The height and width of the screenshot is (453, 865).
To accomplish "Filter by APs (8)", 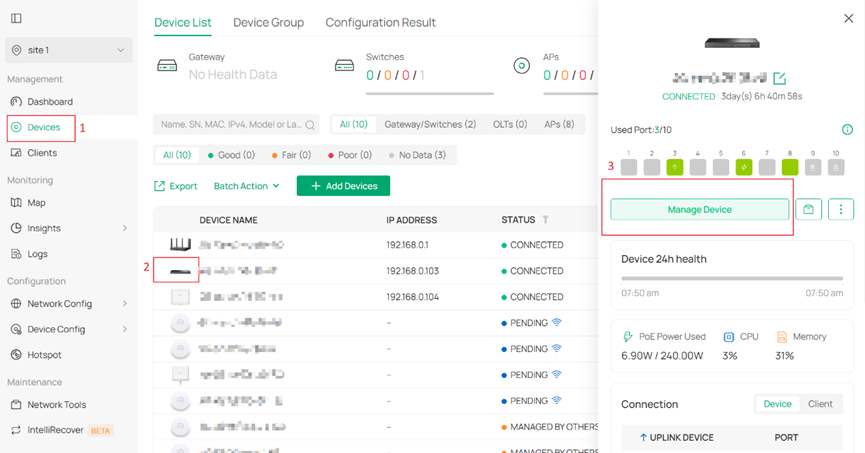I will click(x=559, y=125).
